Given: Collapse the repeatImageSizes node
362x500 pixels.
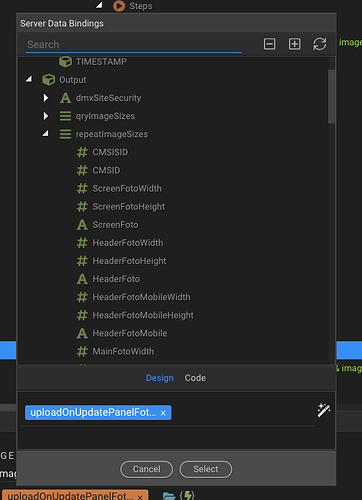Looking at the screenshot, I should click(x=45, y=134).
